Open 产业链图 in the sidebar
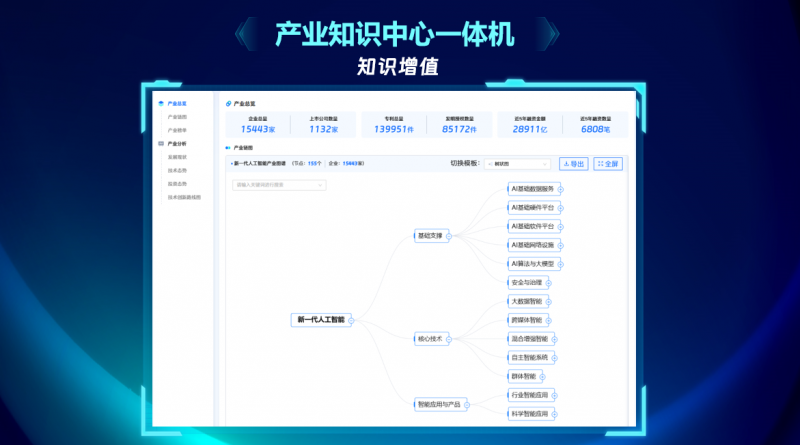Viewport: 800px width, 445px height. pos(177,117)
